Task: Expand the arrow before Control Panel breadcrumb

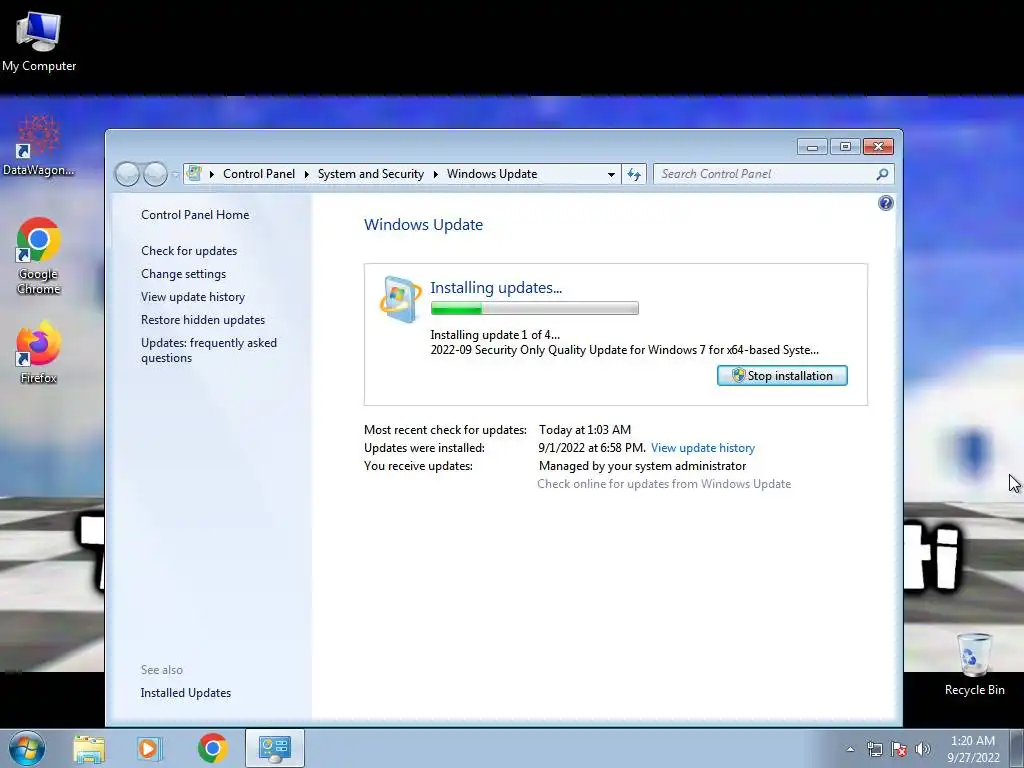Action: (212, 174)
